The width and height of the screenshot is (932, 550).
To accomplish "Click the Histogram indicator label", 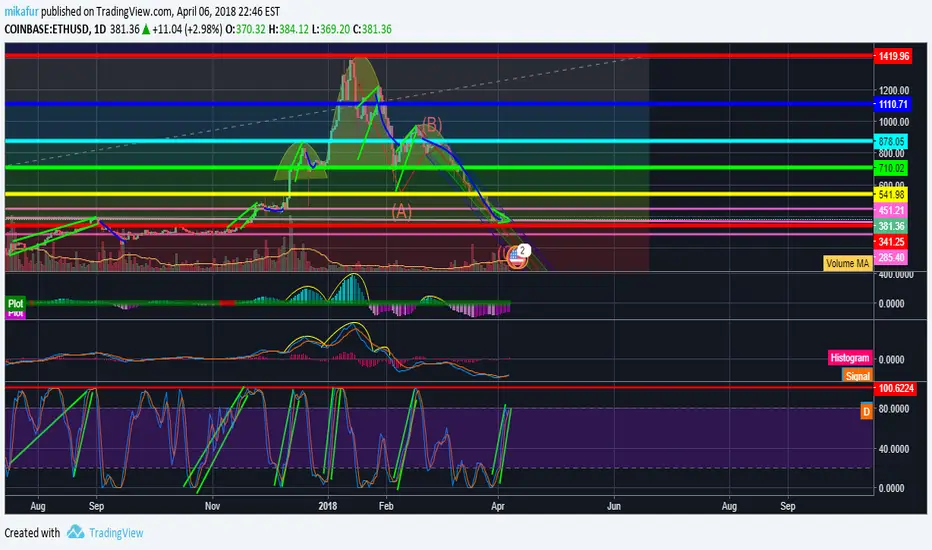I will click(x=850, y=358).
